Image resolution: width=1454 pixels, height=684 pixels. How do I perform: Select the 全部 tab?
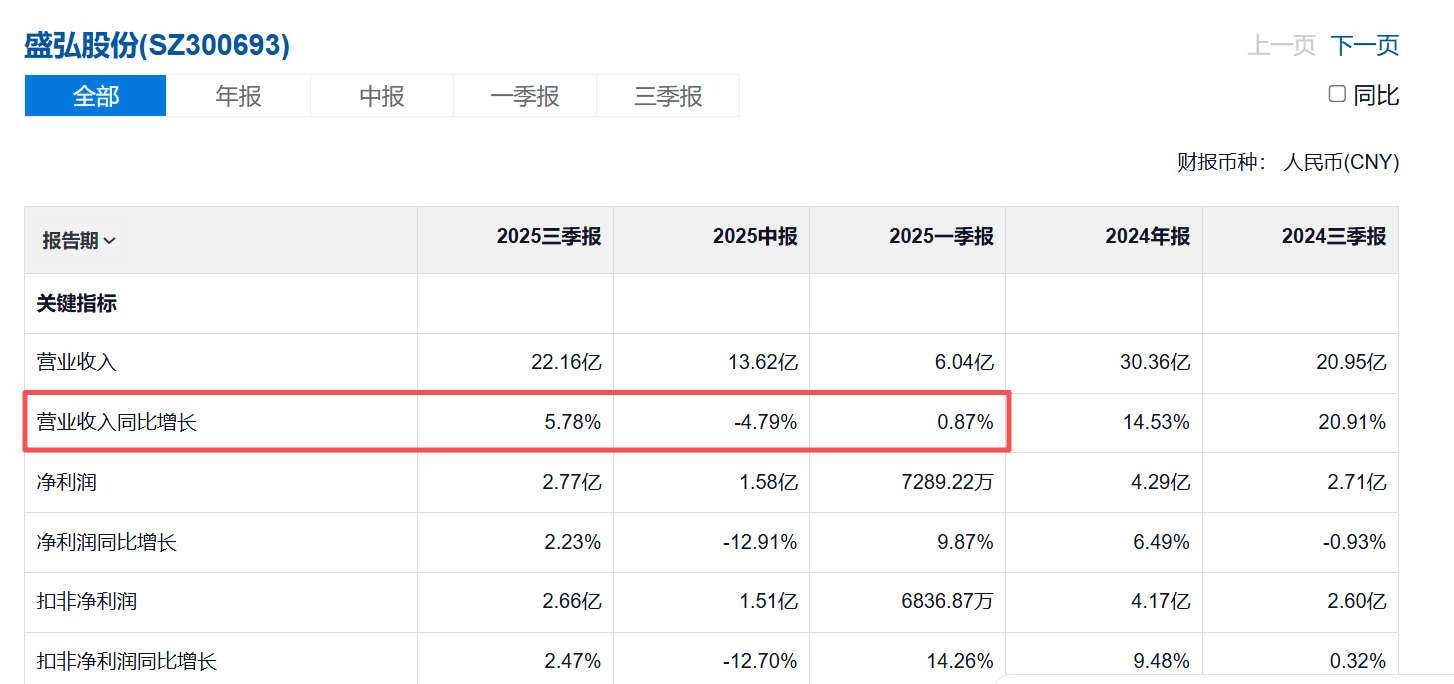point(96,96)
